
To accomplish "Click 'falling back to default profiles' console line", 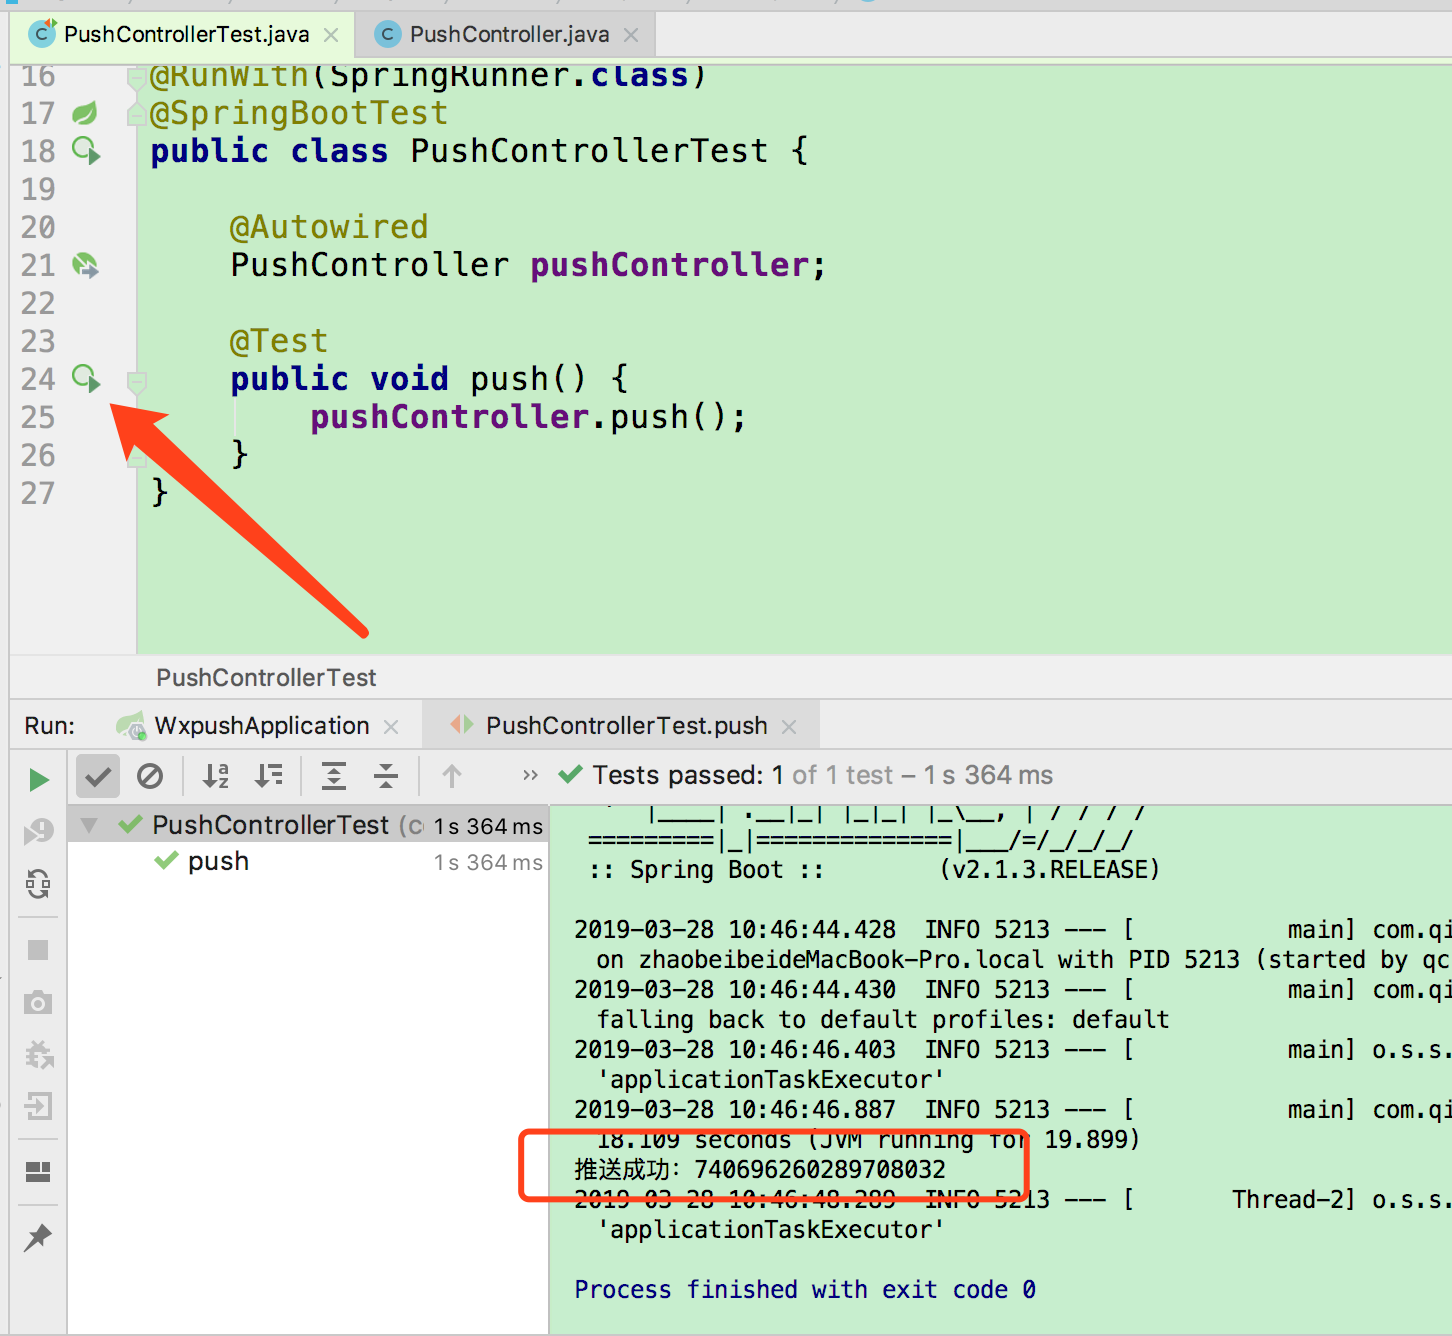I will 883,1019.
